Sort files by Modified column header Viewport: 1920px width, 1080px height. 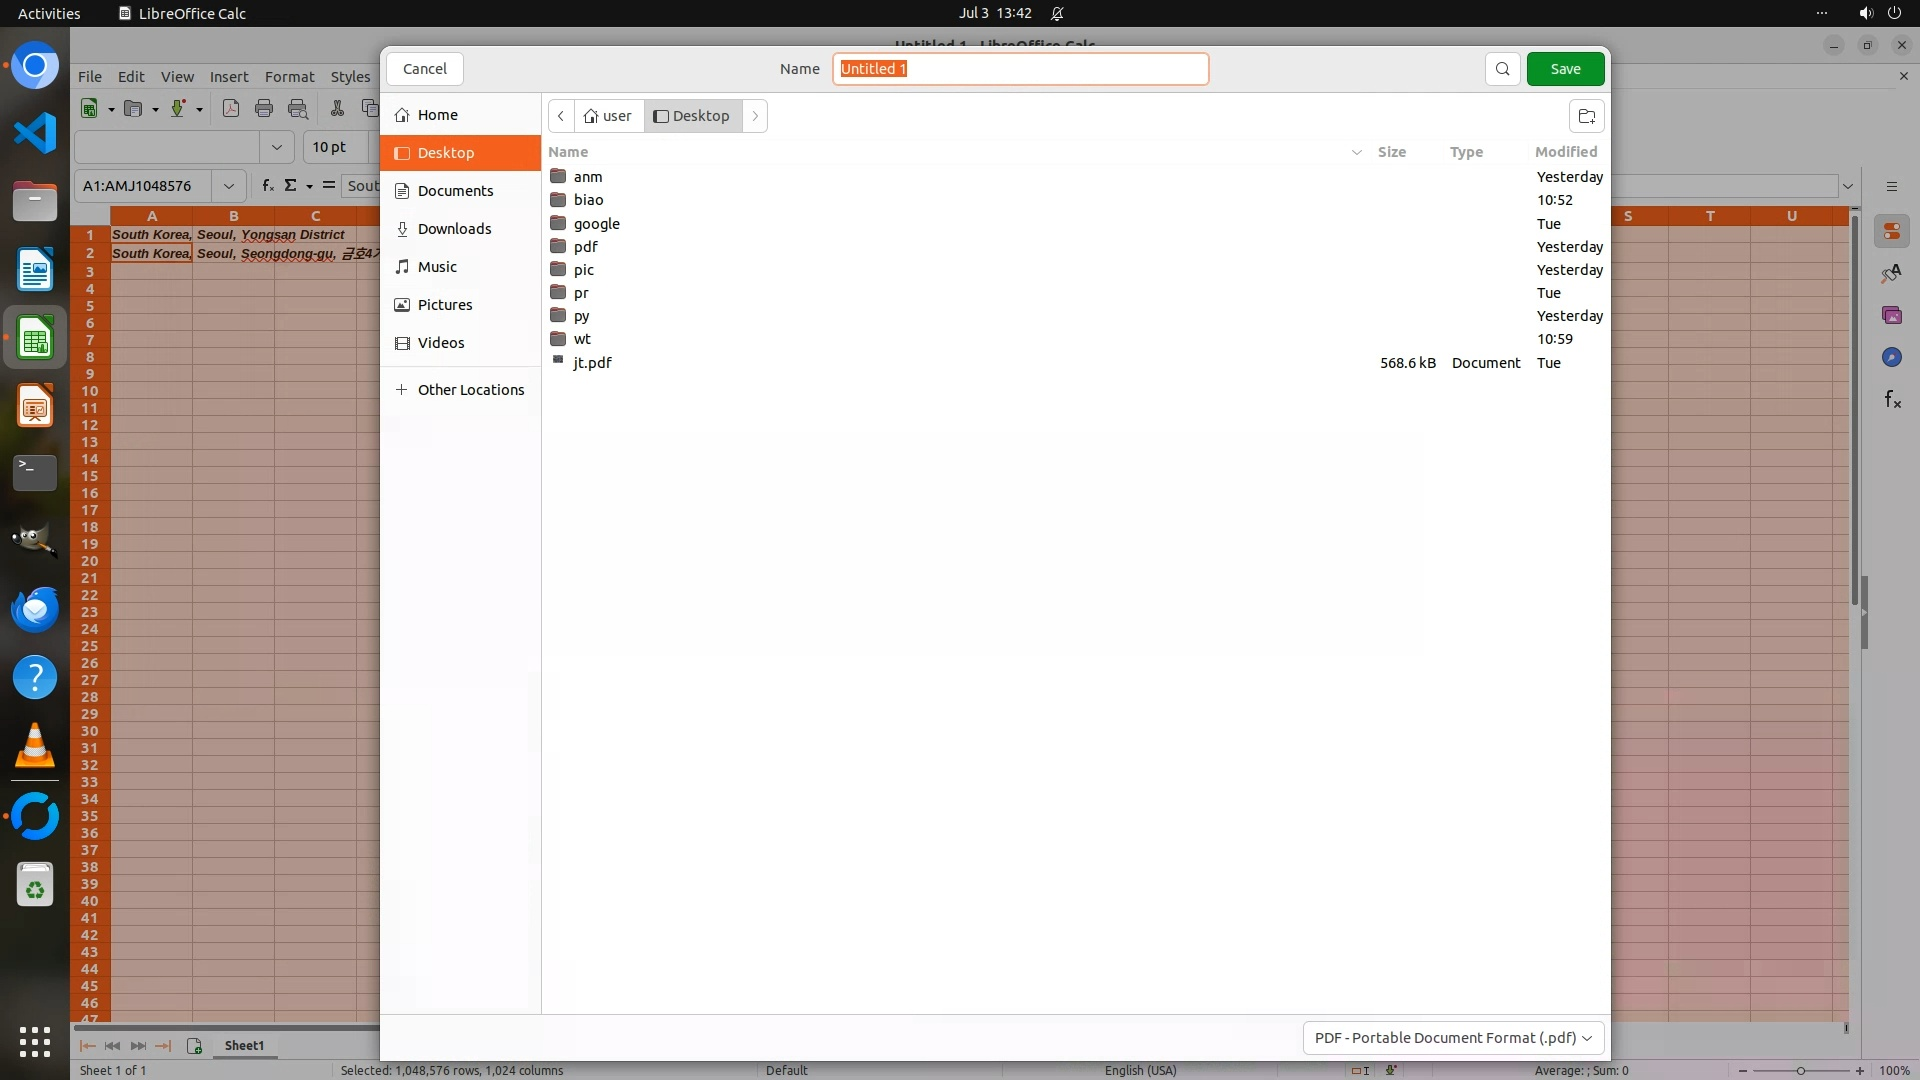pos(1566,152)
